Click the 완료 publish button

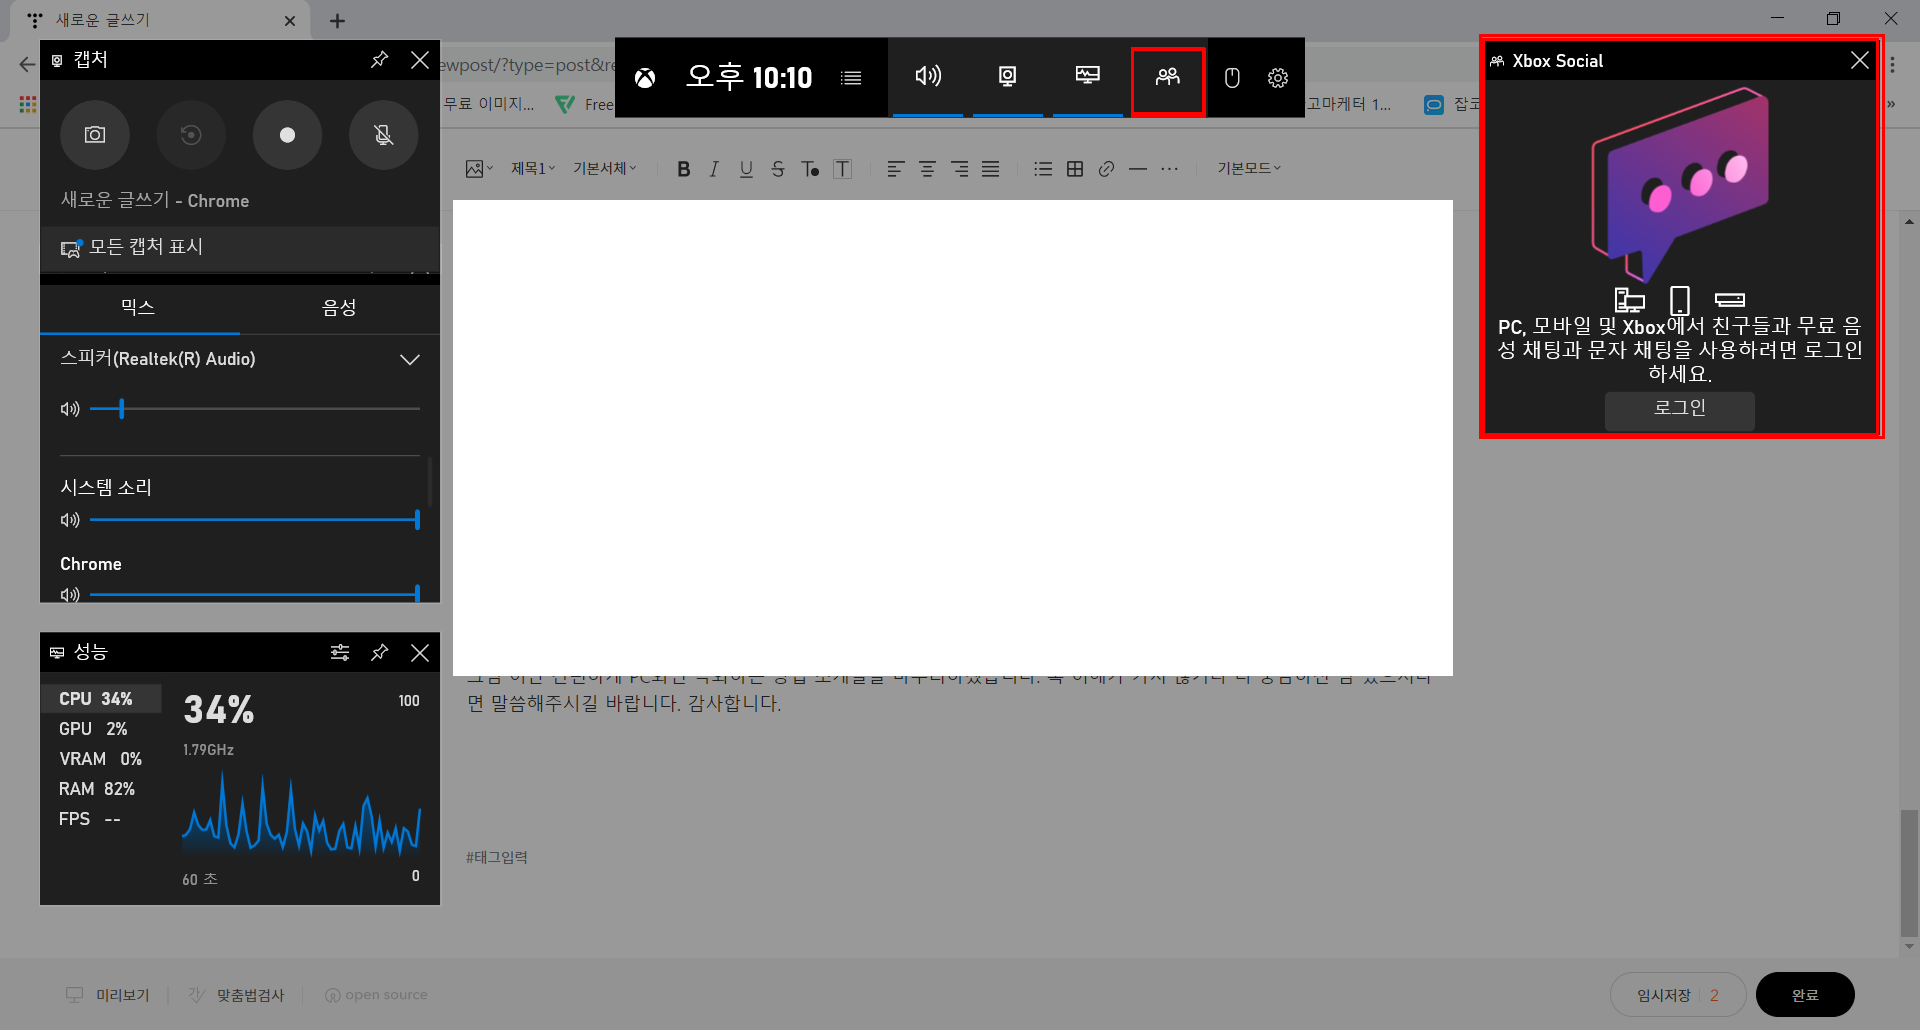click(x=1805, y=995)
